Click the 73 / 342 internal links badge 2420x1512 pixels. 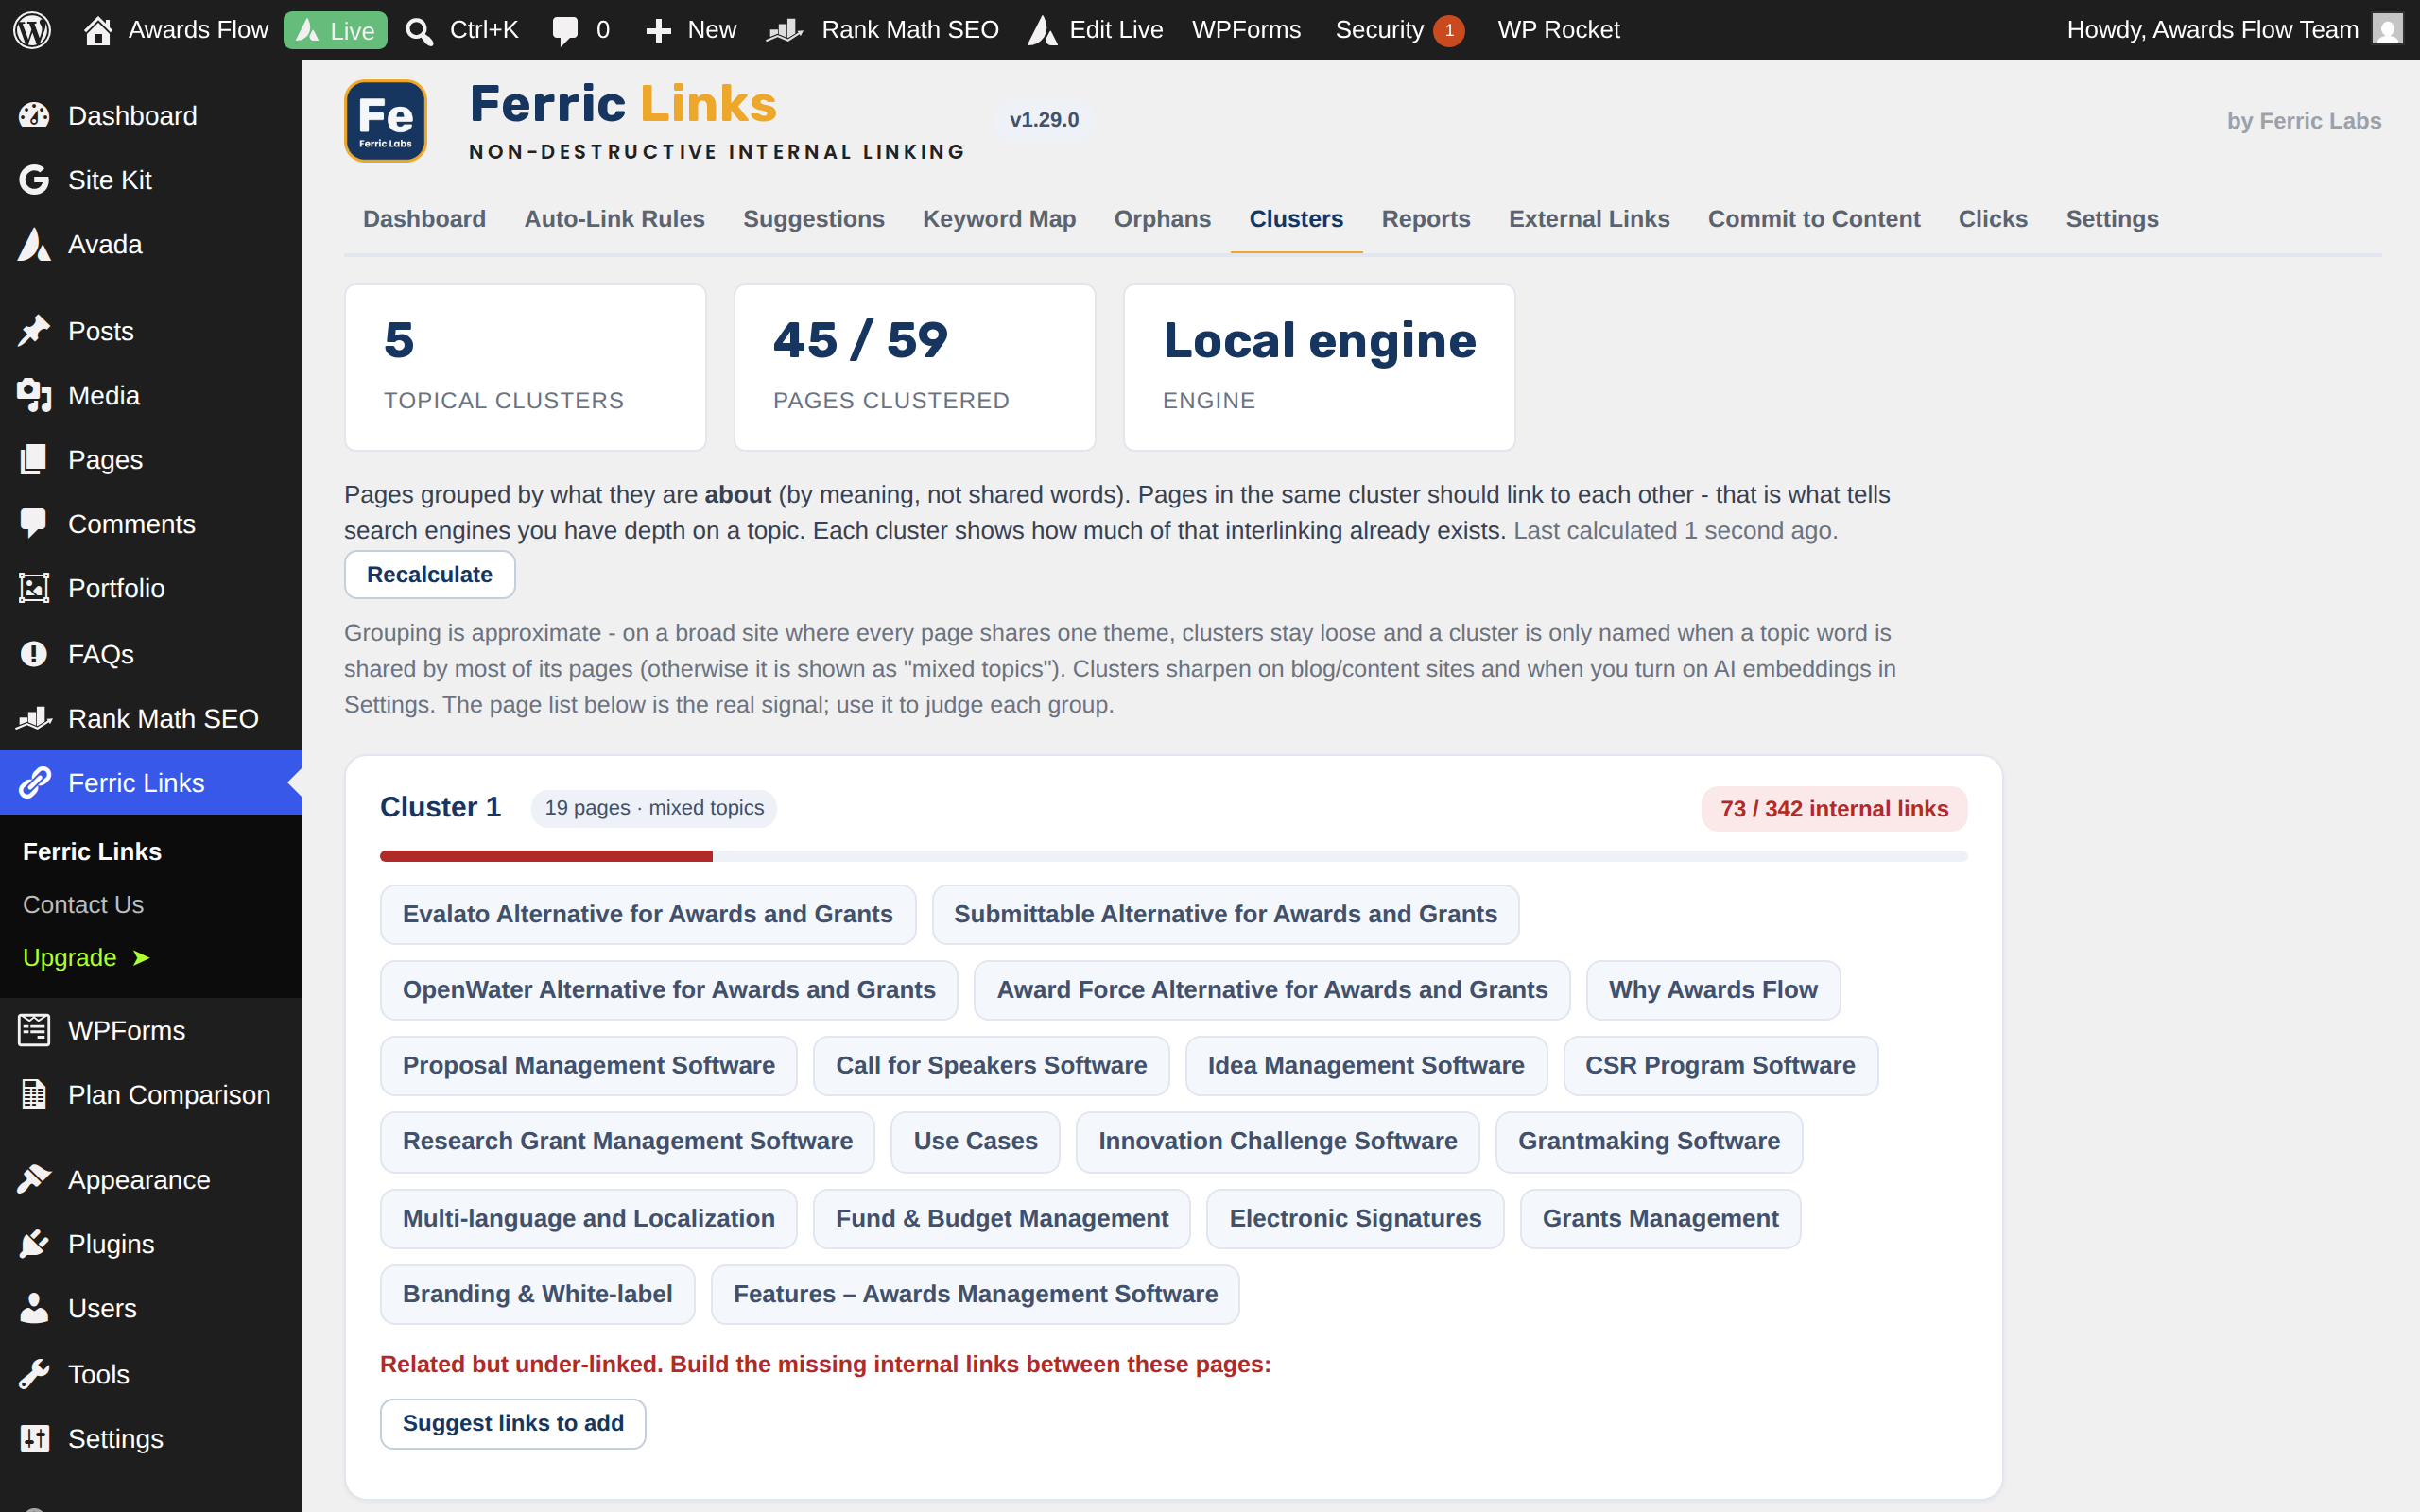coord(1834,809)
